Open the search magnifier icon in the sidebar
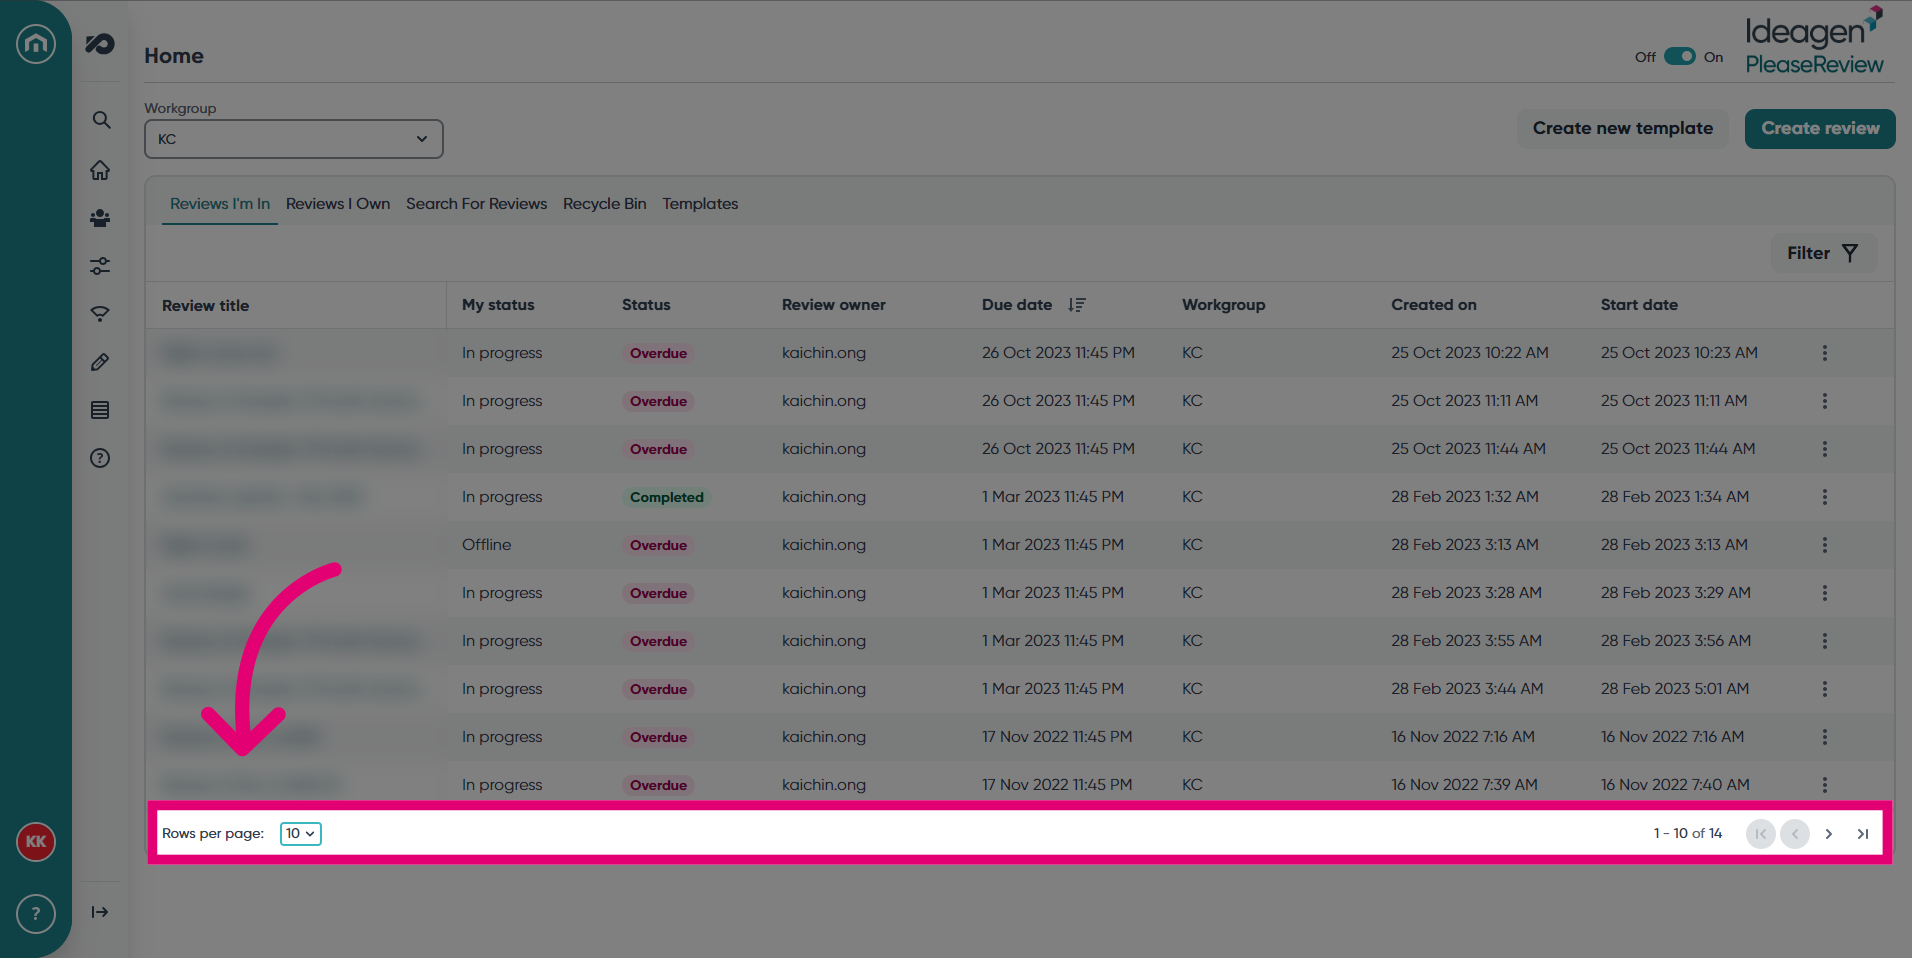This screenshot has width=1912, height=958. pyautogui.click(x=101, y=120)
